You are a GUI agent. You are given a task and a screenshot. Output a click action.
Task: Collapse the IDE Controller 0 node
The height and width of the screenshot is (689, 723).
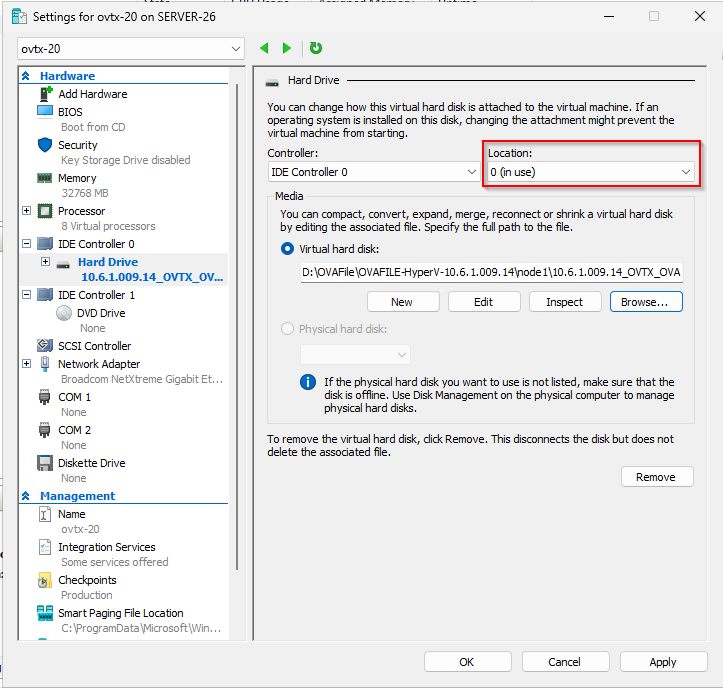coord(27,244)
